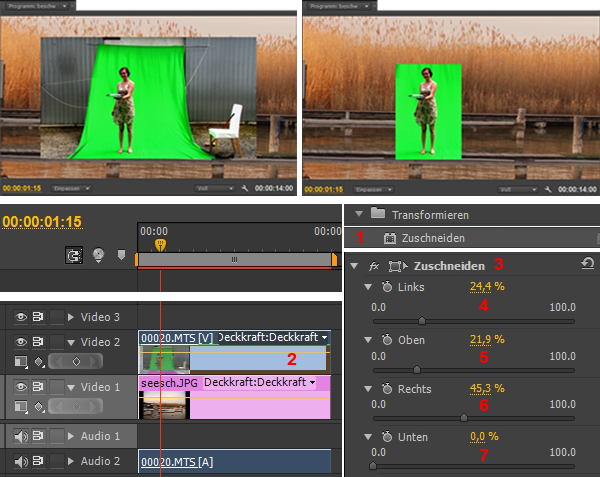Click the snap magnet icon in timeline
Screen dimensions: 600x477
(x=74, y=255)
